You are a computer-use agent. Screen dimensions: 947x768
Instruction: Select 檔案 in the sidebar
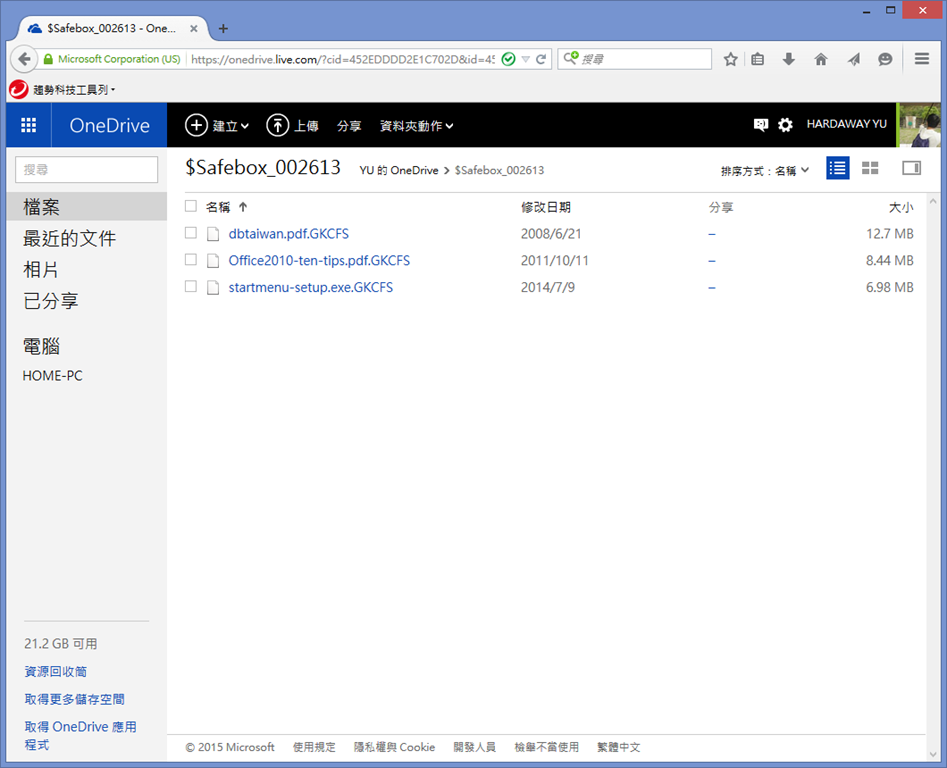click(86, 206)
